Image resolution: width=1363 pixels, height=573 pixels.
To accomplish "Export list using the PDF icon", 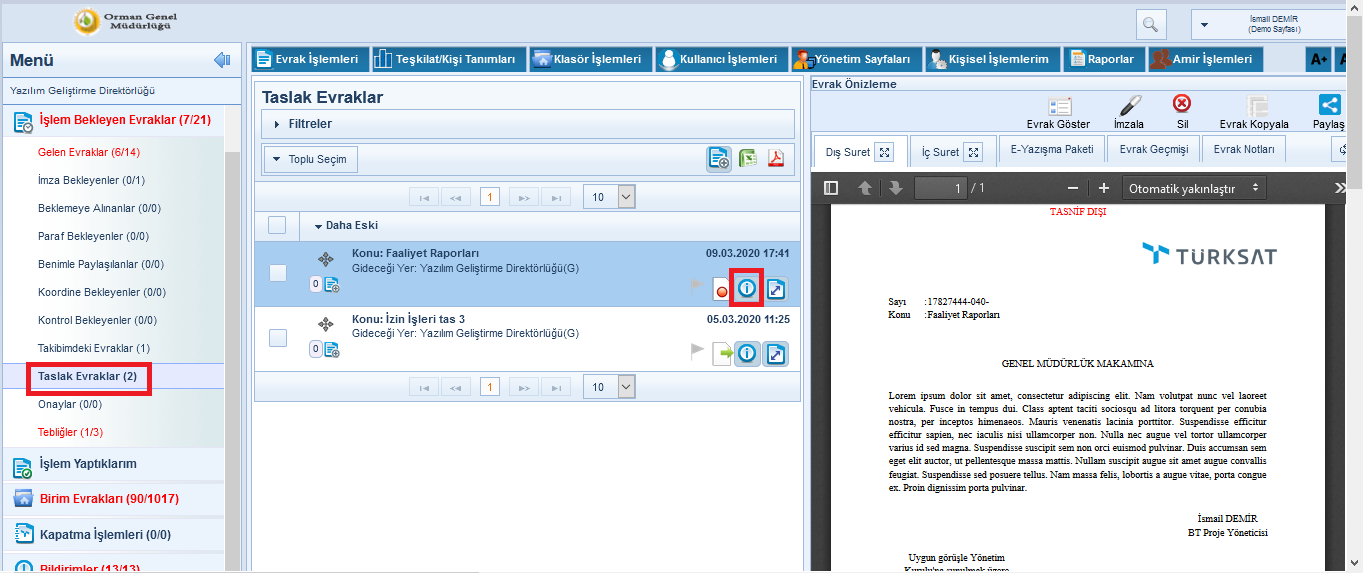I will pos(775,158).
